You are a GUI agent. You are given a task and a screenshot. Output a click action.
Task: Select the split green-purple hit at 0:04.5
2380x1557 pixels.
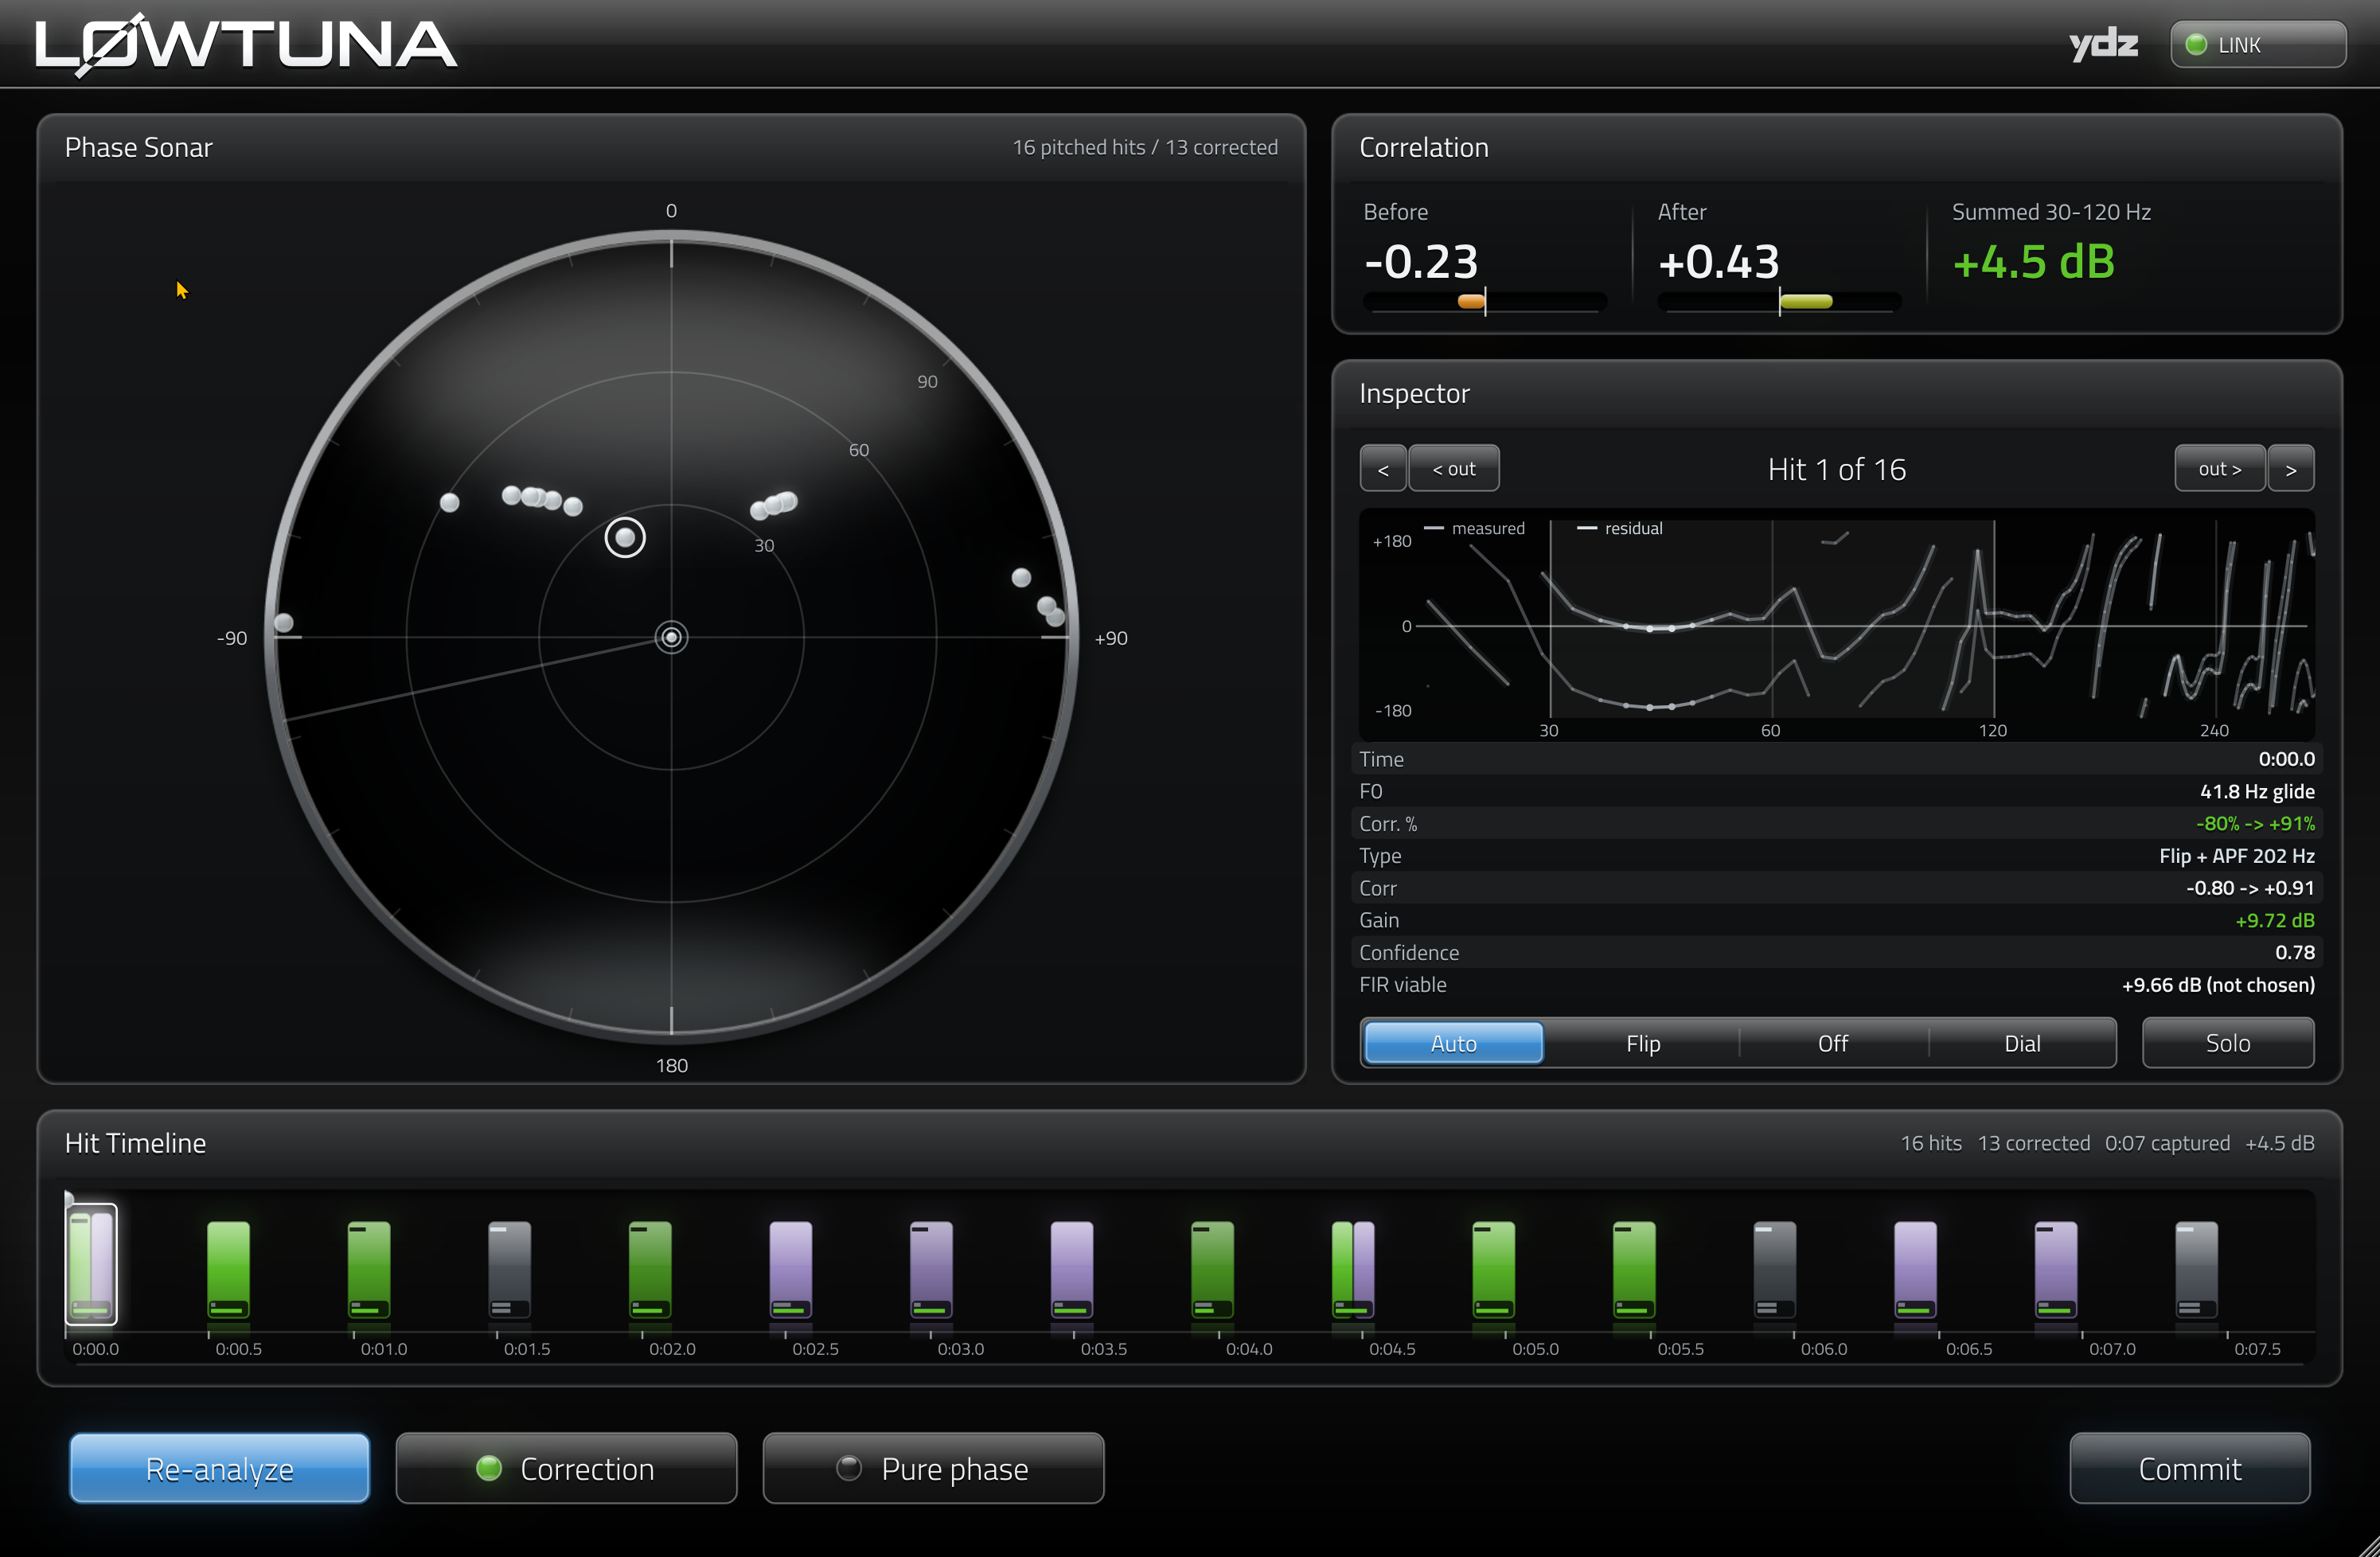pyautogui.click(x=1353, y=1269)
